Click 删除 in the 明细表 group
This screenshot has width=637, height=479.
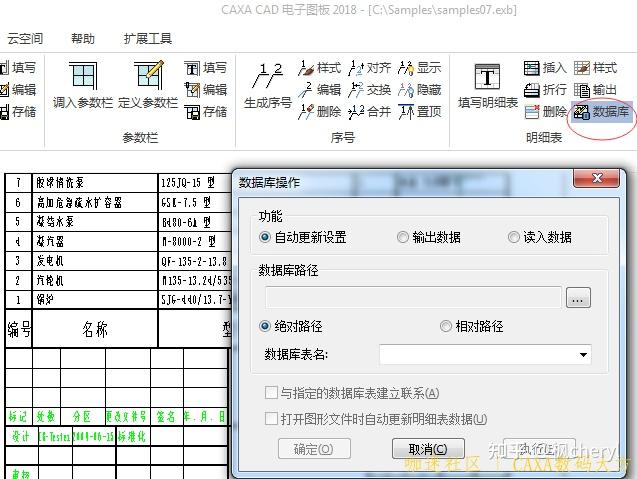(545, 111)
